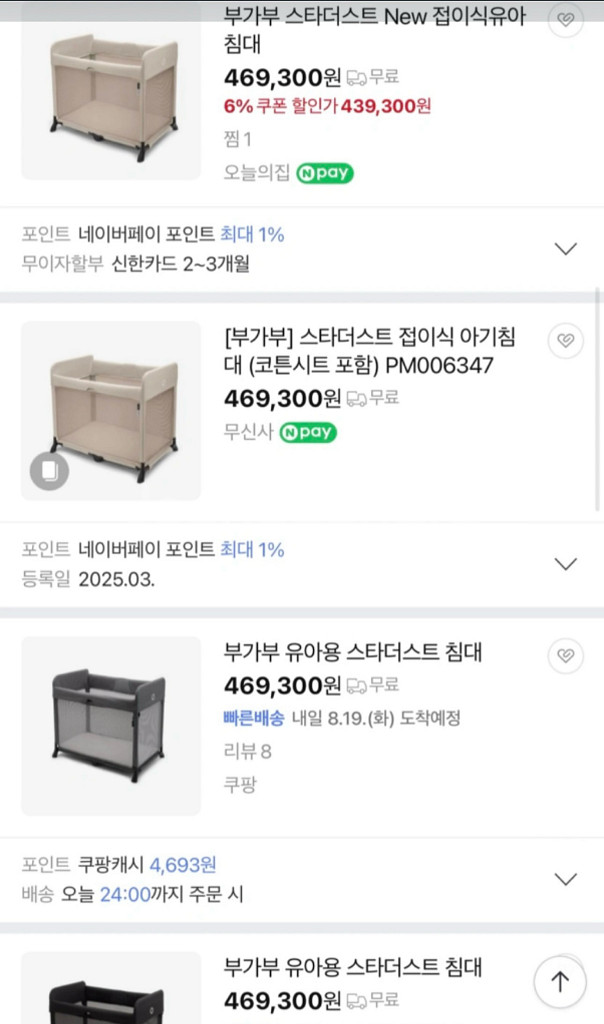Open [부가부] 스타더스트 접이식 아기침대 title link

pyautogui.click(x=359, y=351)
